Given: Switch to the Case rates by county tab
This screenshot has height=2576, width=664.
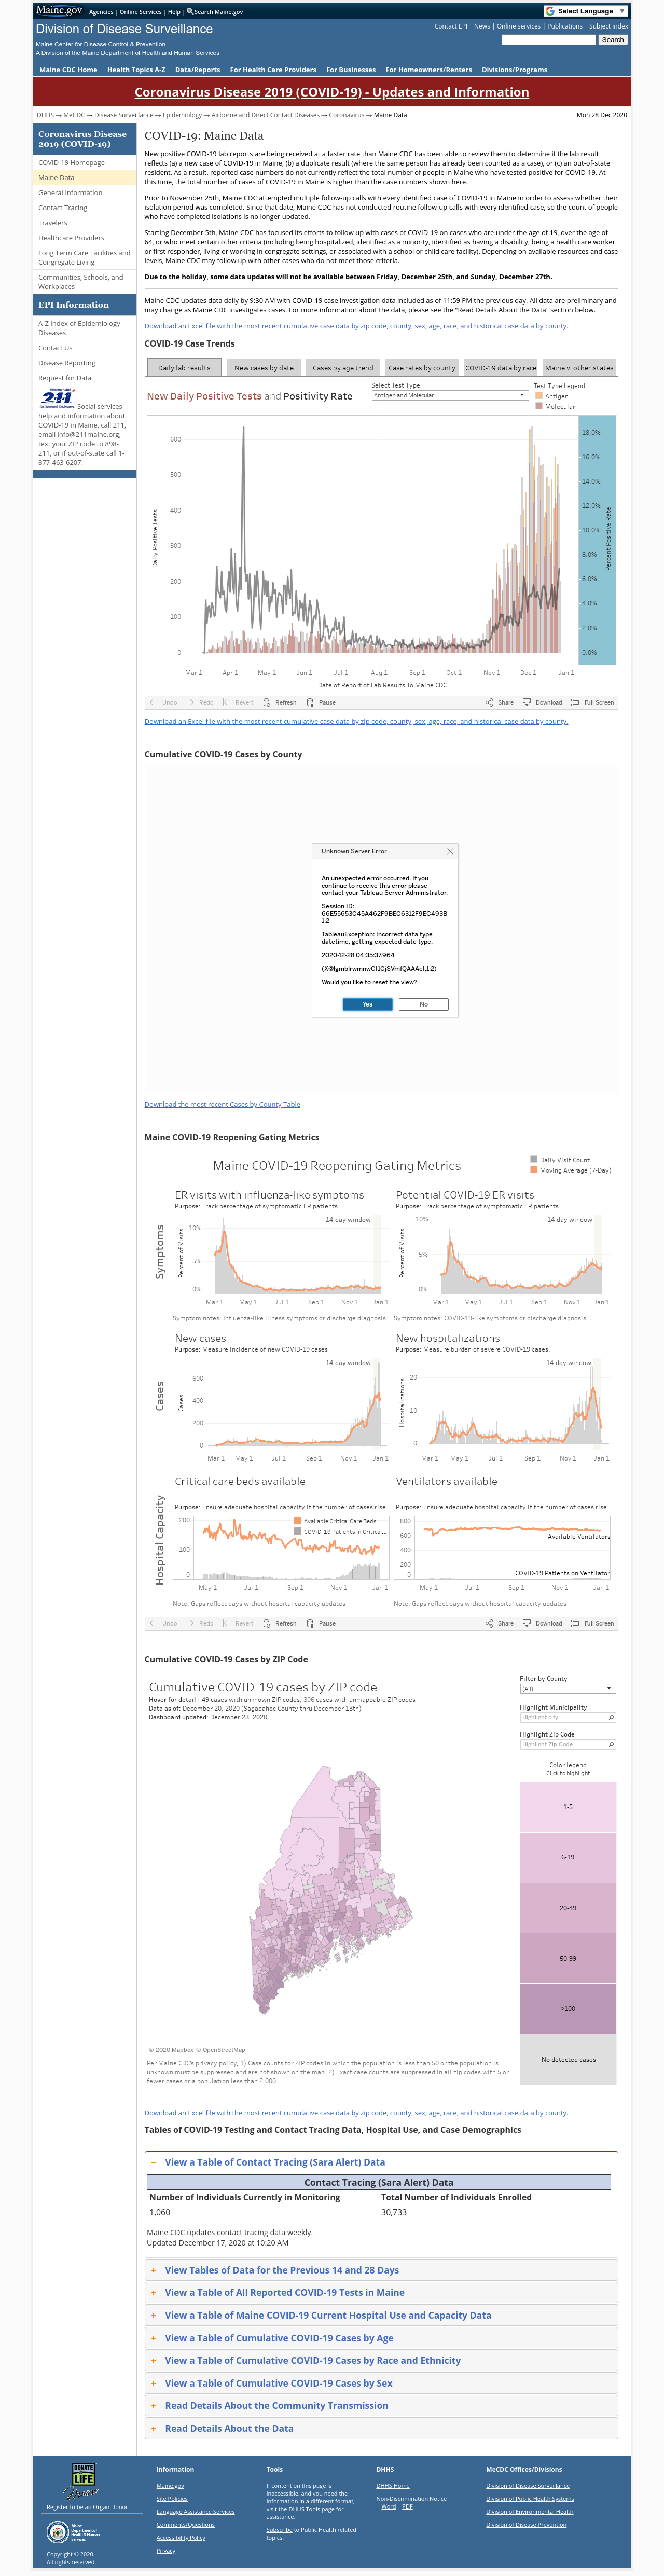Looking at the screenshot, I should pyautogui.click(x=421, y=367).
